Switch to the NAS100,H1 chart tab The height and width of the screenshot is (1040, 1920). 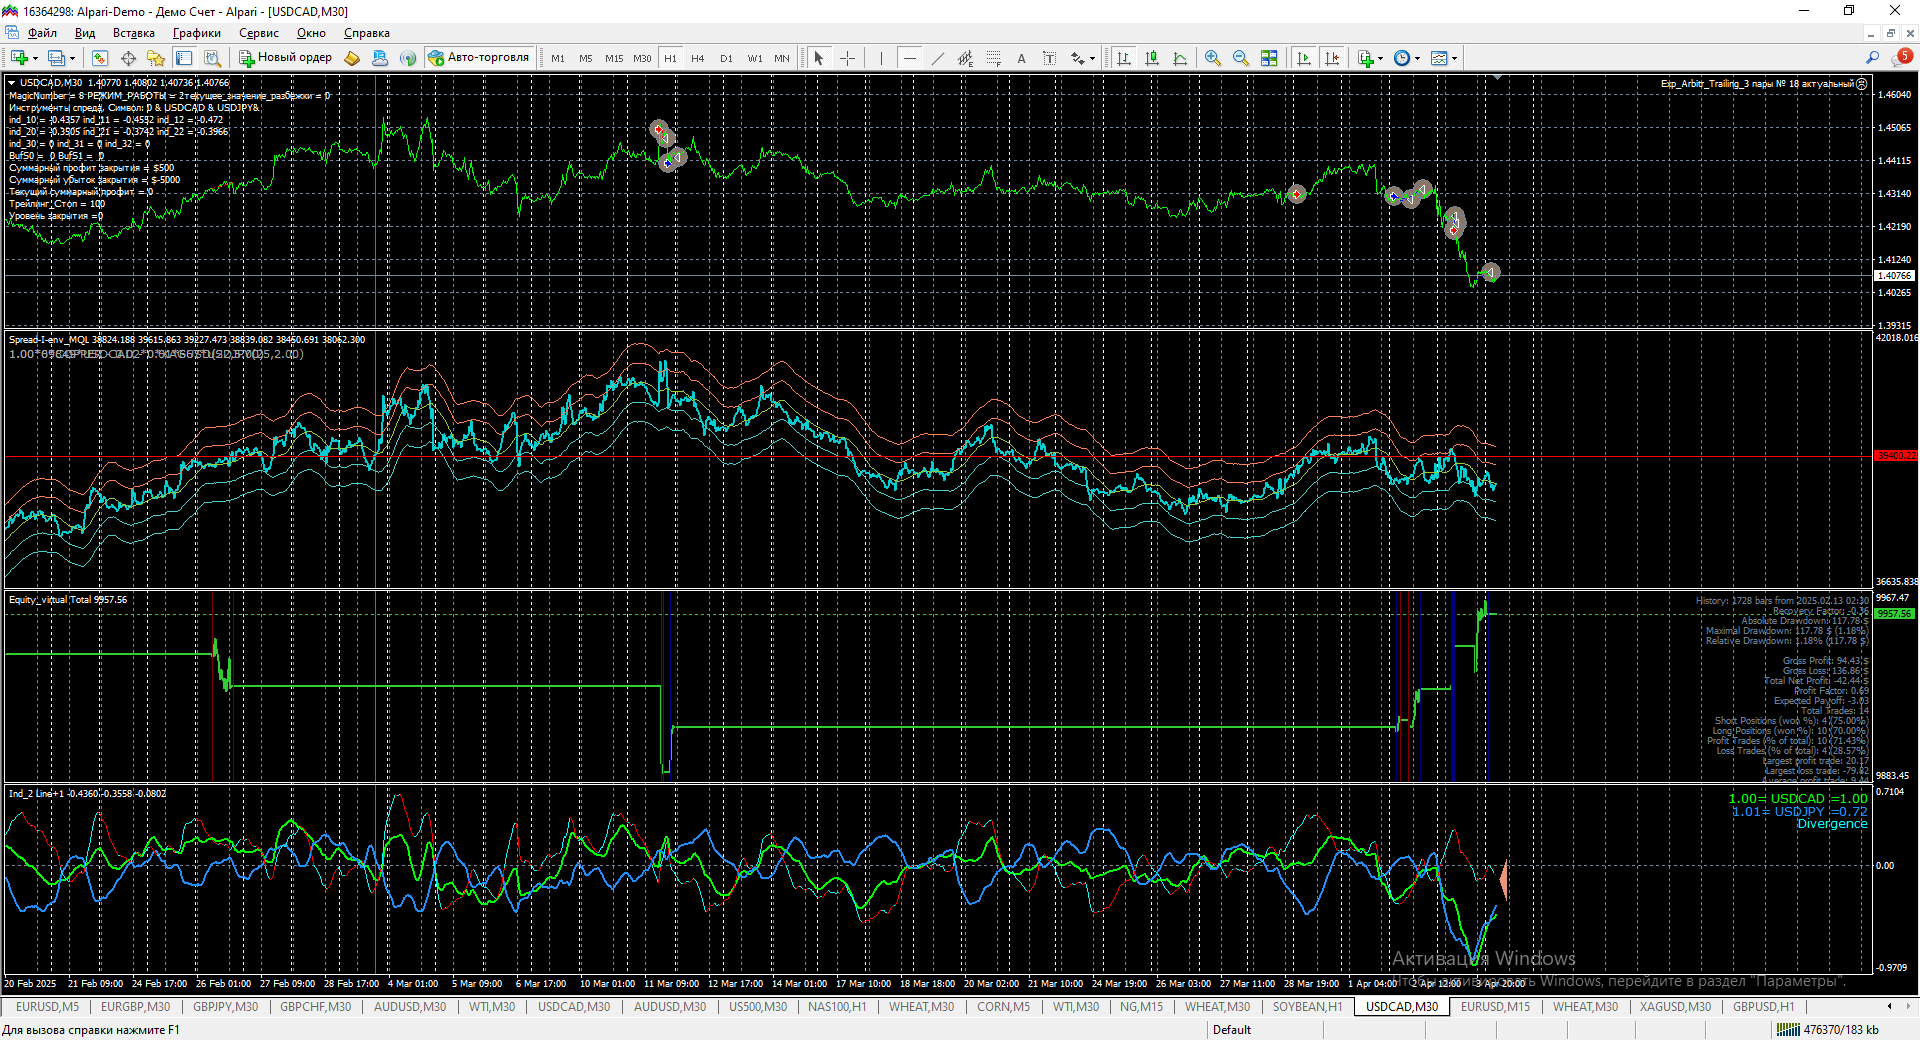(x=837, y=1007)
